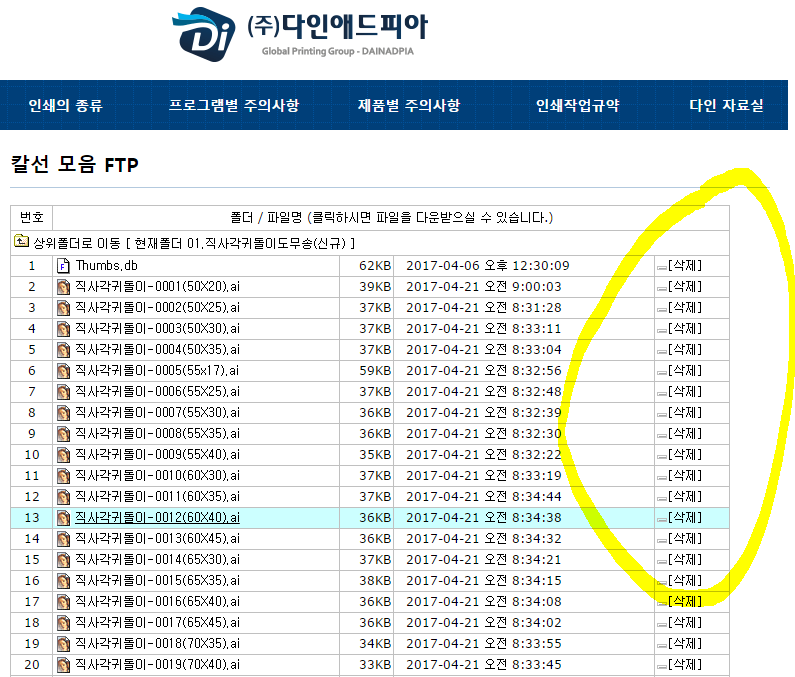Download 직사각귀돌이-0016(65X40).ai file
Image resolution: width=795 pixels, height=677 pixels.
point(157,601)
